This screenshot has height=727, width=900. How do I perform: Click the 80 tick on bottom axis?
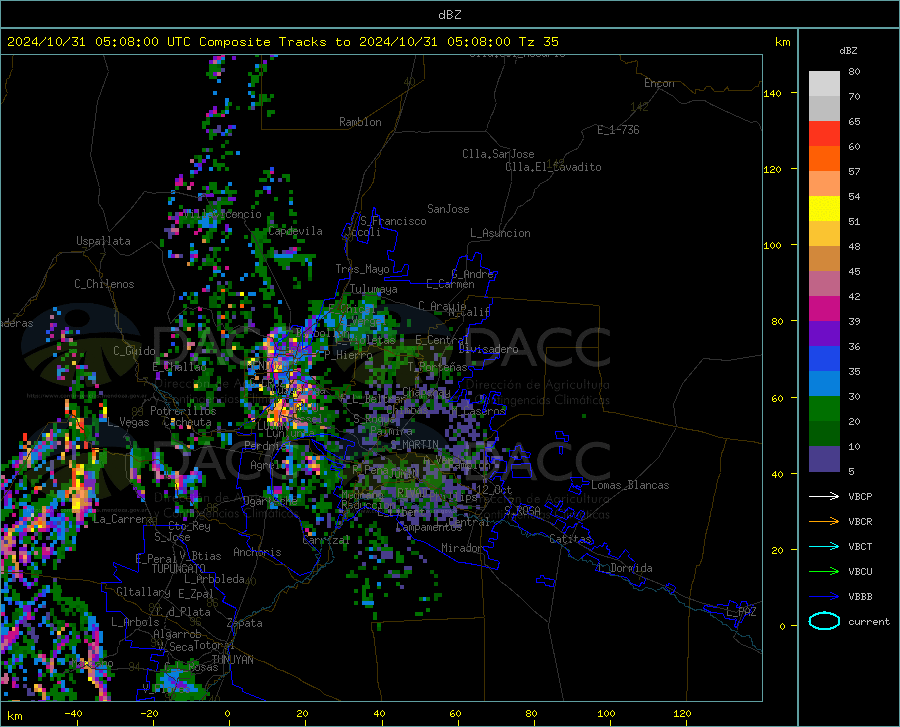click(531, 713)
